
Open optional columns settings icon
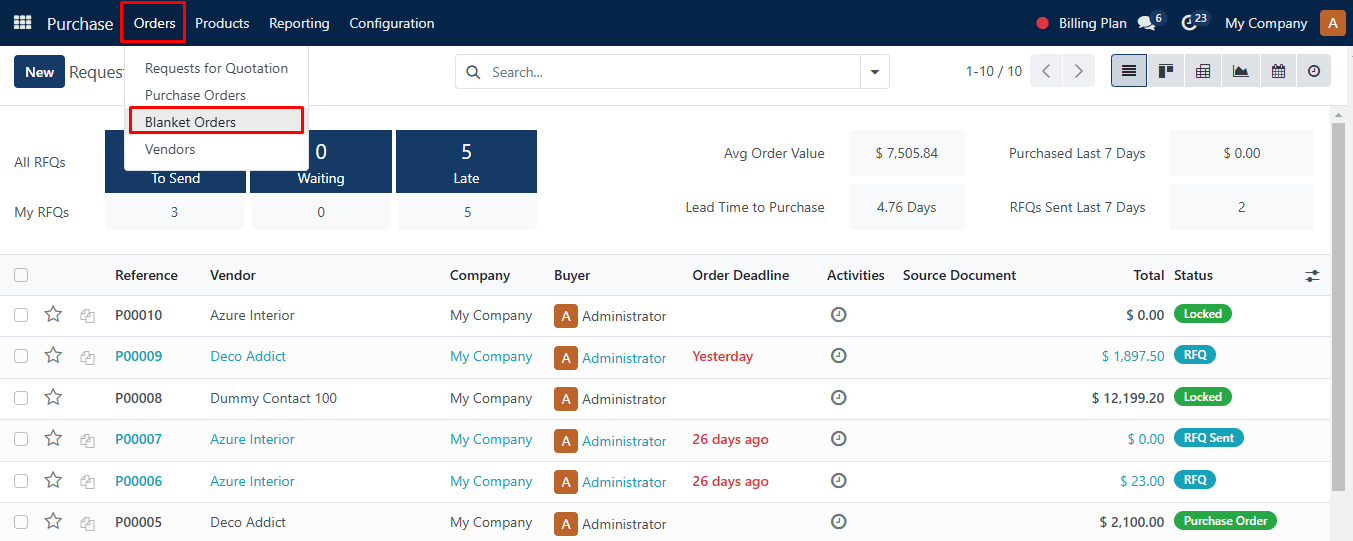pos(1313,276)
